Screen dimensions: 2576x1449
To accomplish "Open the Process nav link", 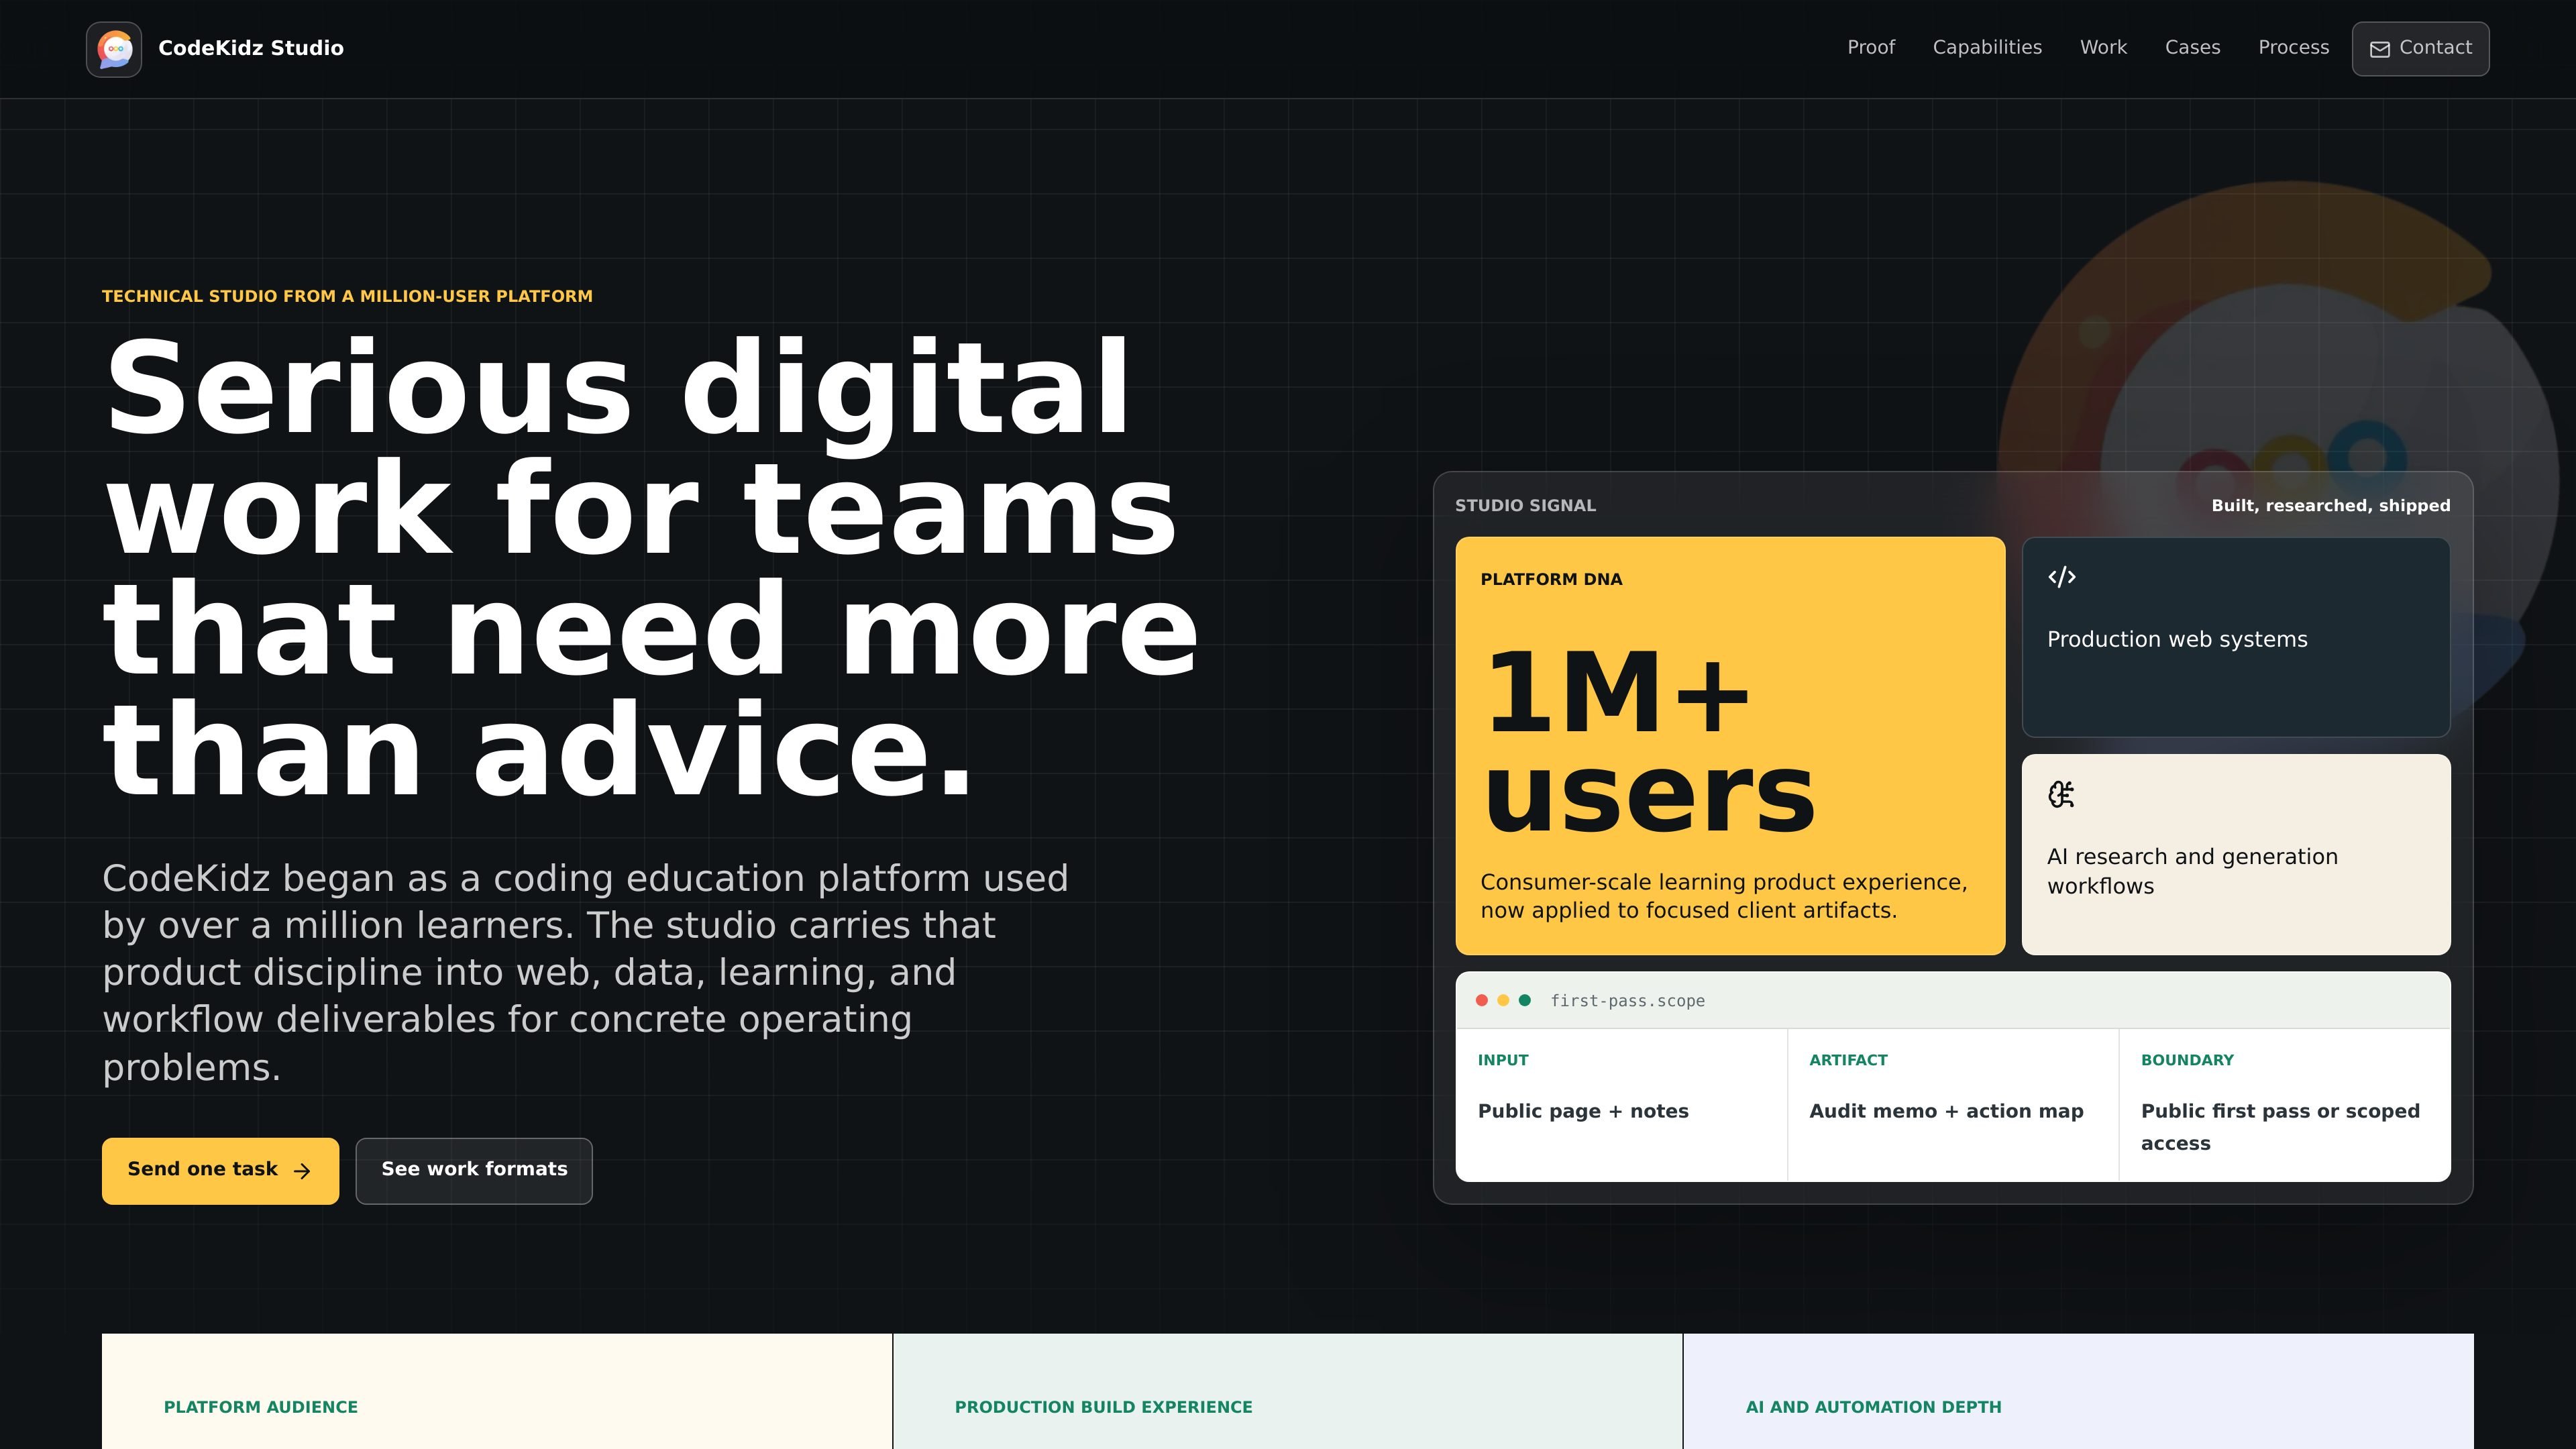I will pos(2293,48).
